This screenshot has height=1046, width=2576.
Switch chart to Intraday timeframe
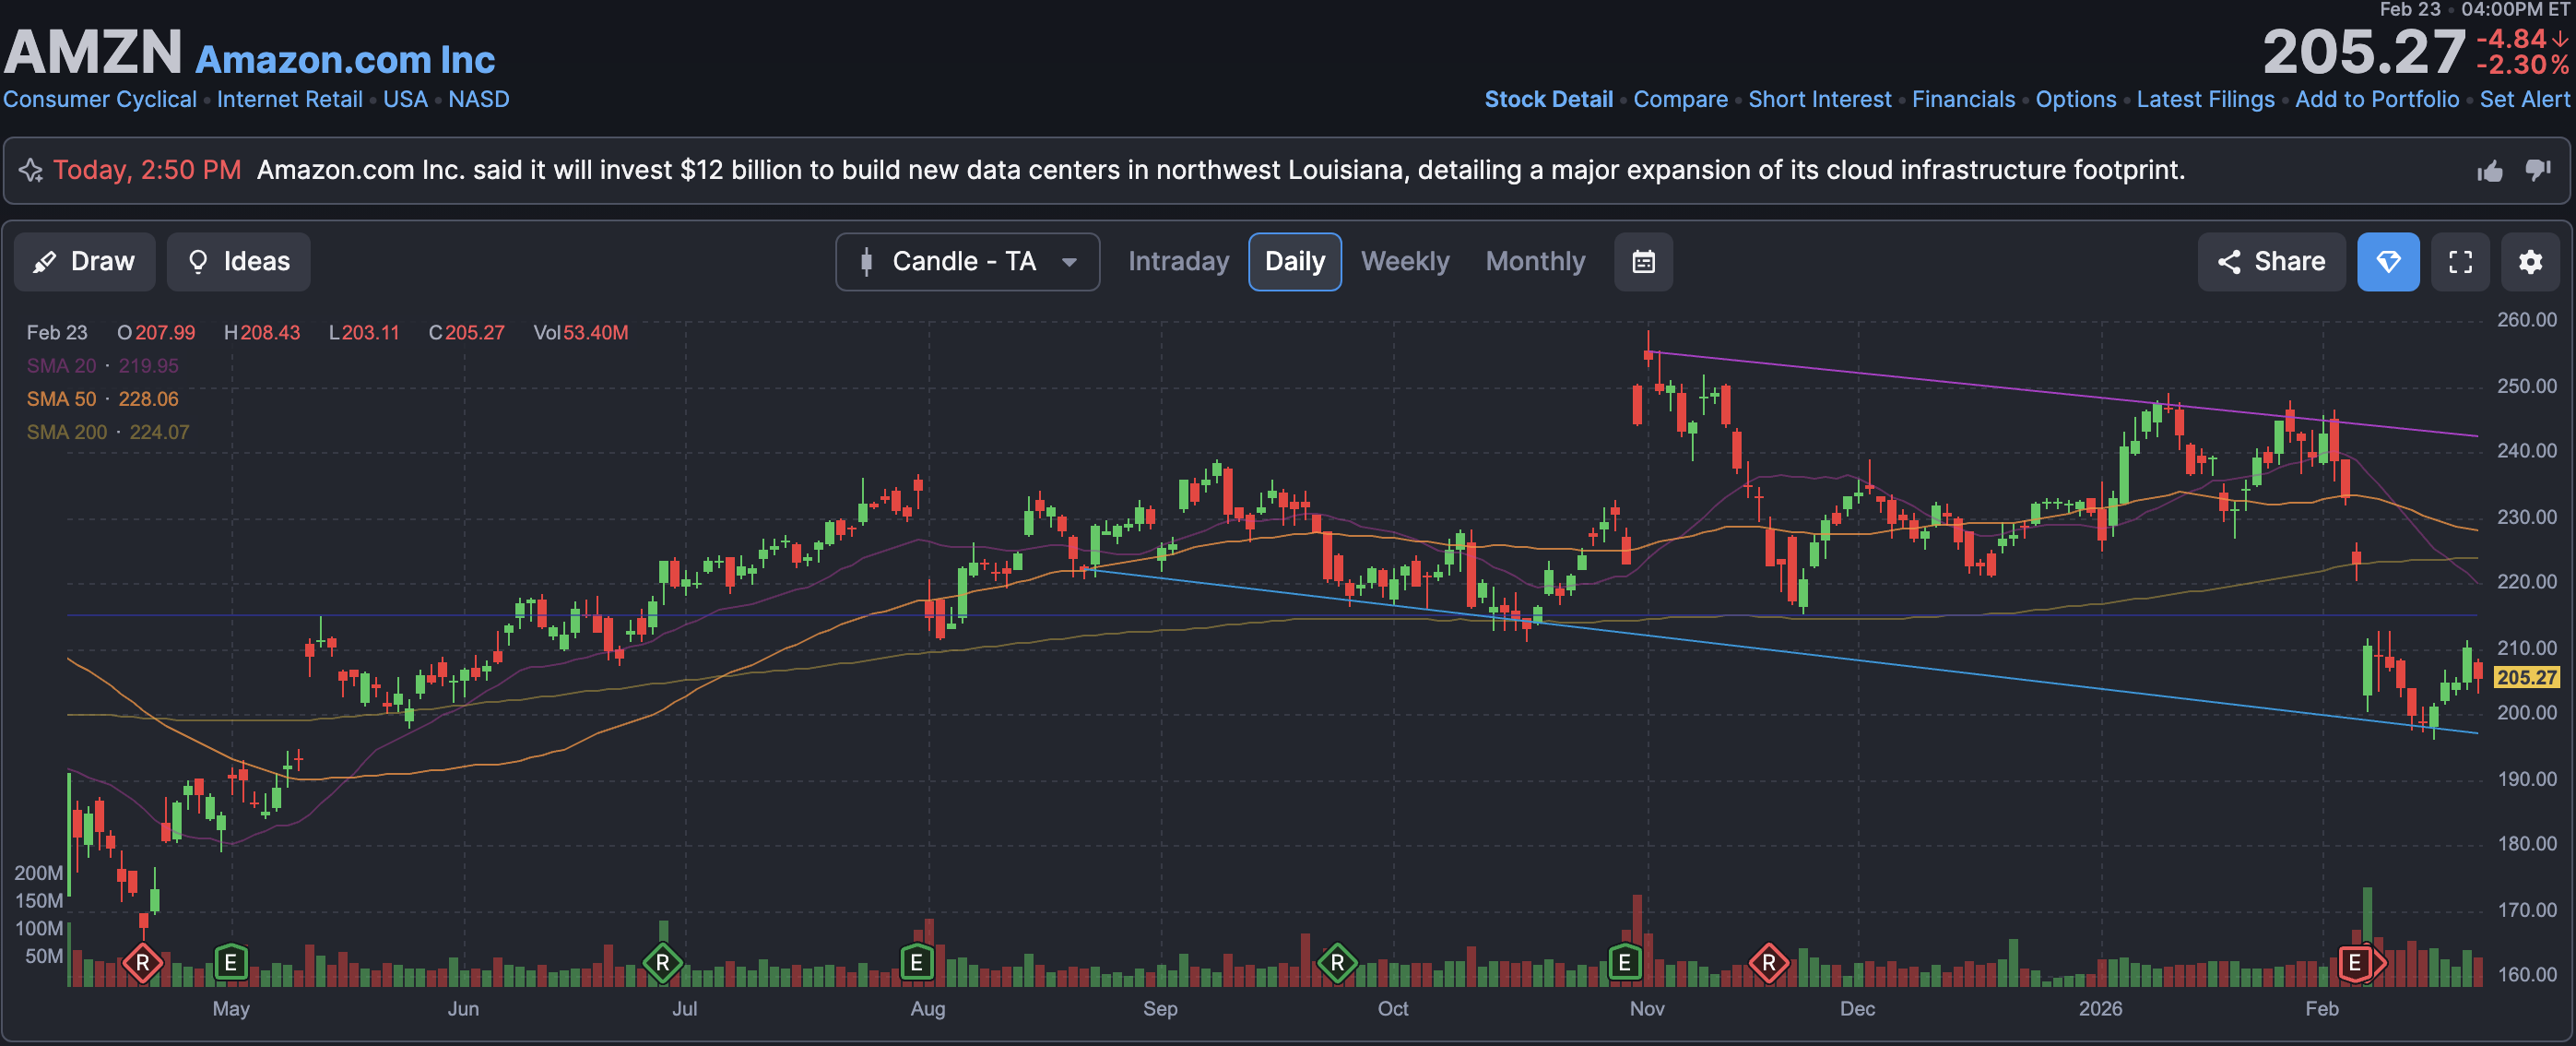1178,262
